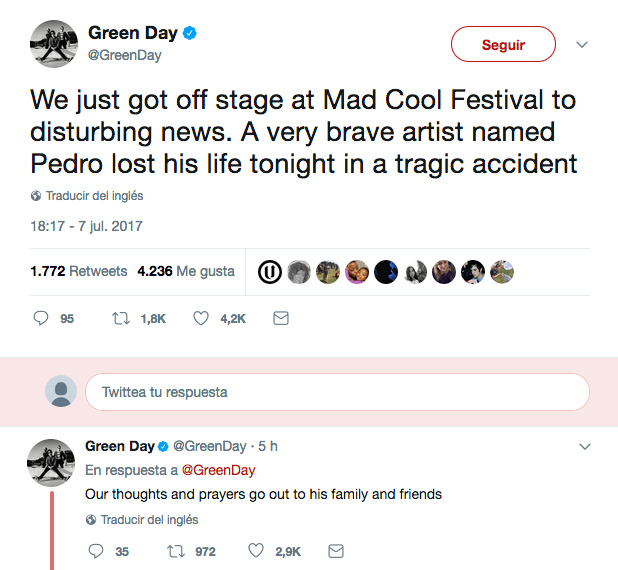Viewport: 618px width, 570px height.
Task: Click reply icon on thoughts and prayers tweet
Action: [x=97, y=551]
